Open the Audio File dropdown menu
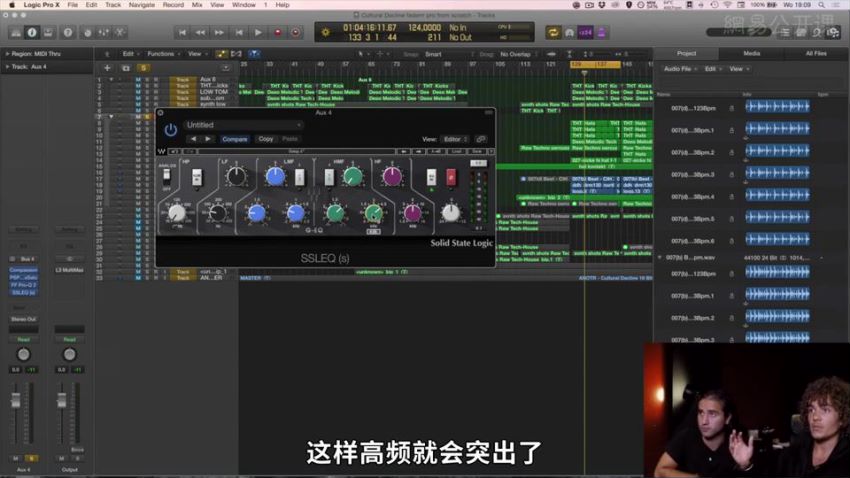This screenshot has width=850, height=478. pos(680,69)
